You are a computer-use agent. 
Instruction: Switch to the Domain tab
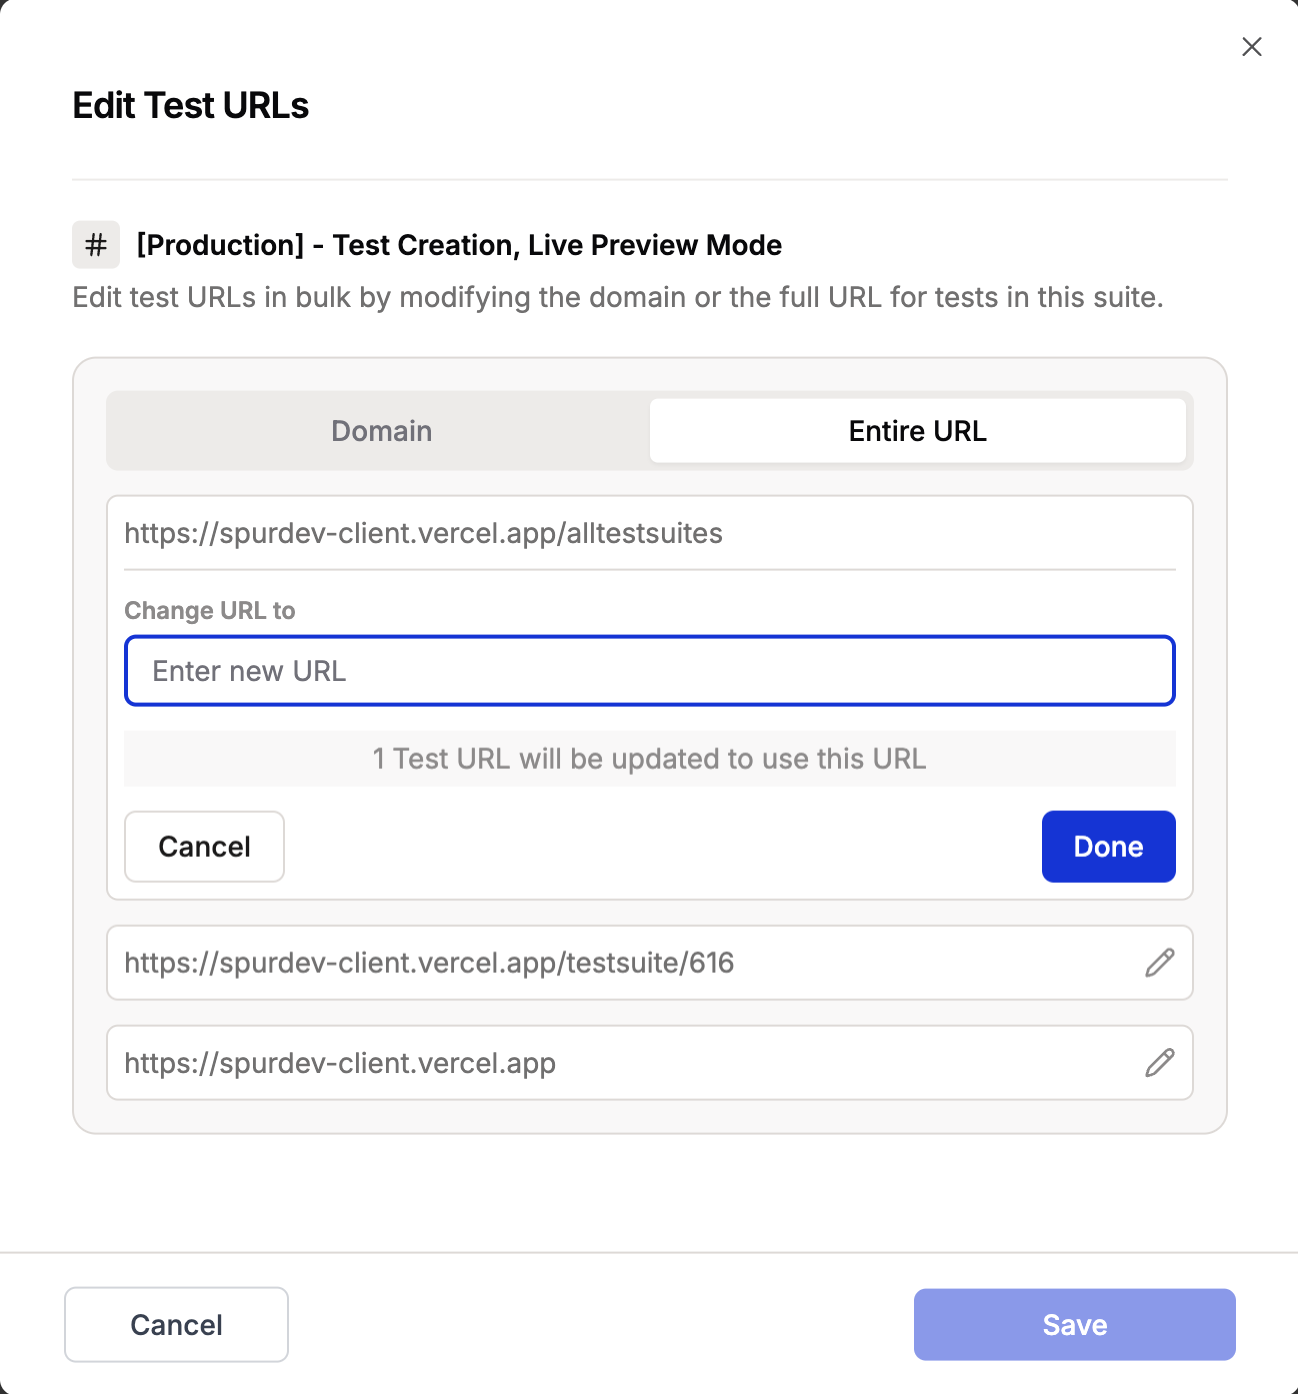380,431
